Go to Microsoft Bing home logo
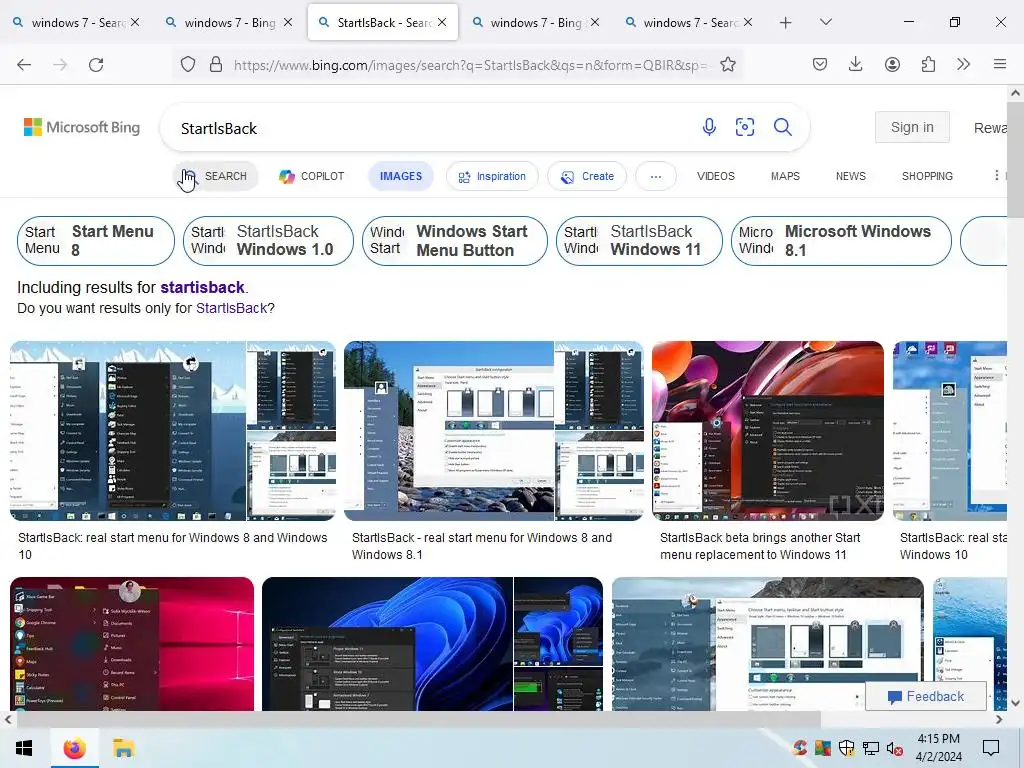The image size is (1024, 768). click(x=82, y=127)
